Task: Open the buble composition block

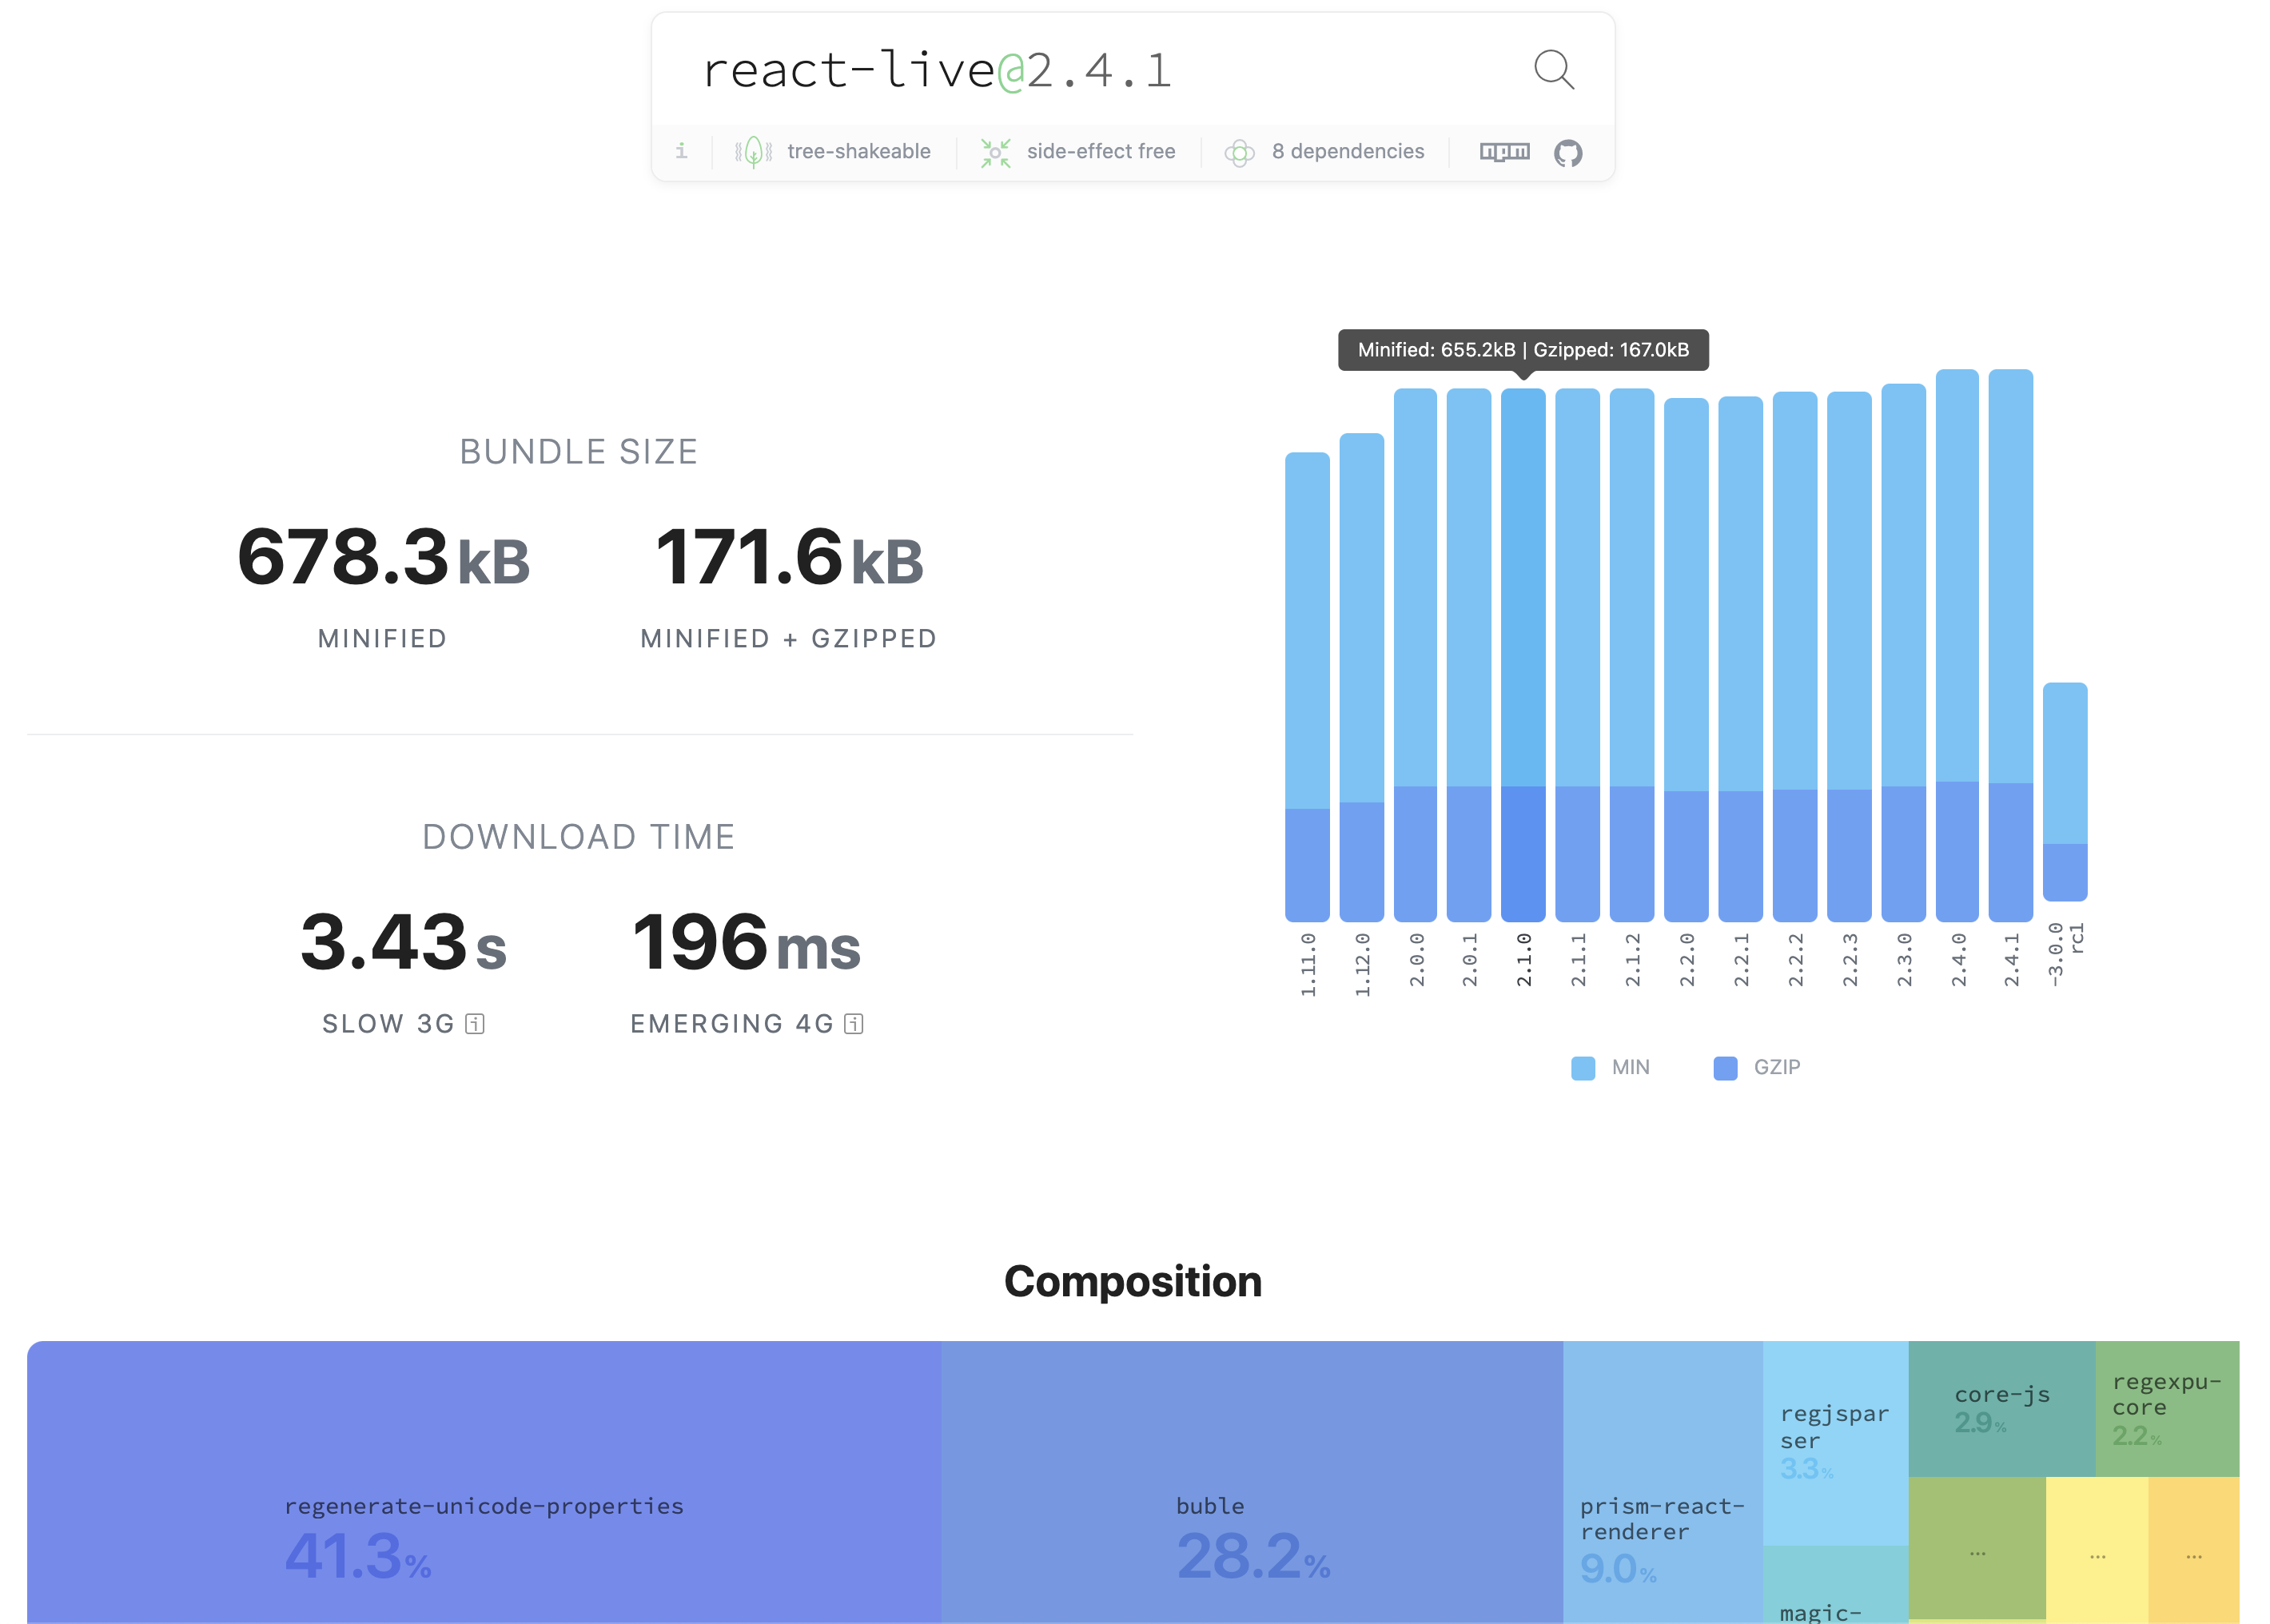Action: point(1251,1480)
